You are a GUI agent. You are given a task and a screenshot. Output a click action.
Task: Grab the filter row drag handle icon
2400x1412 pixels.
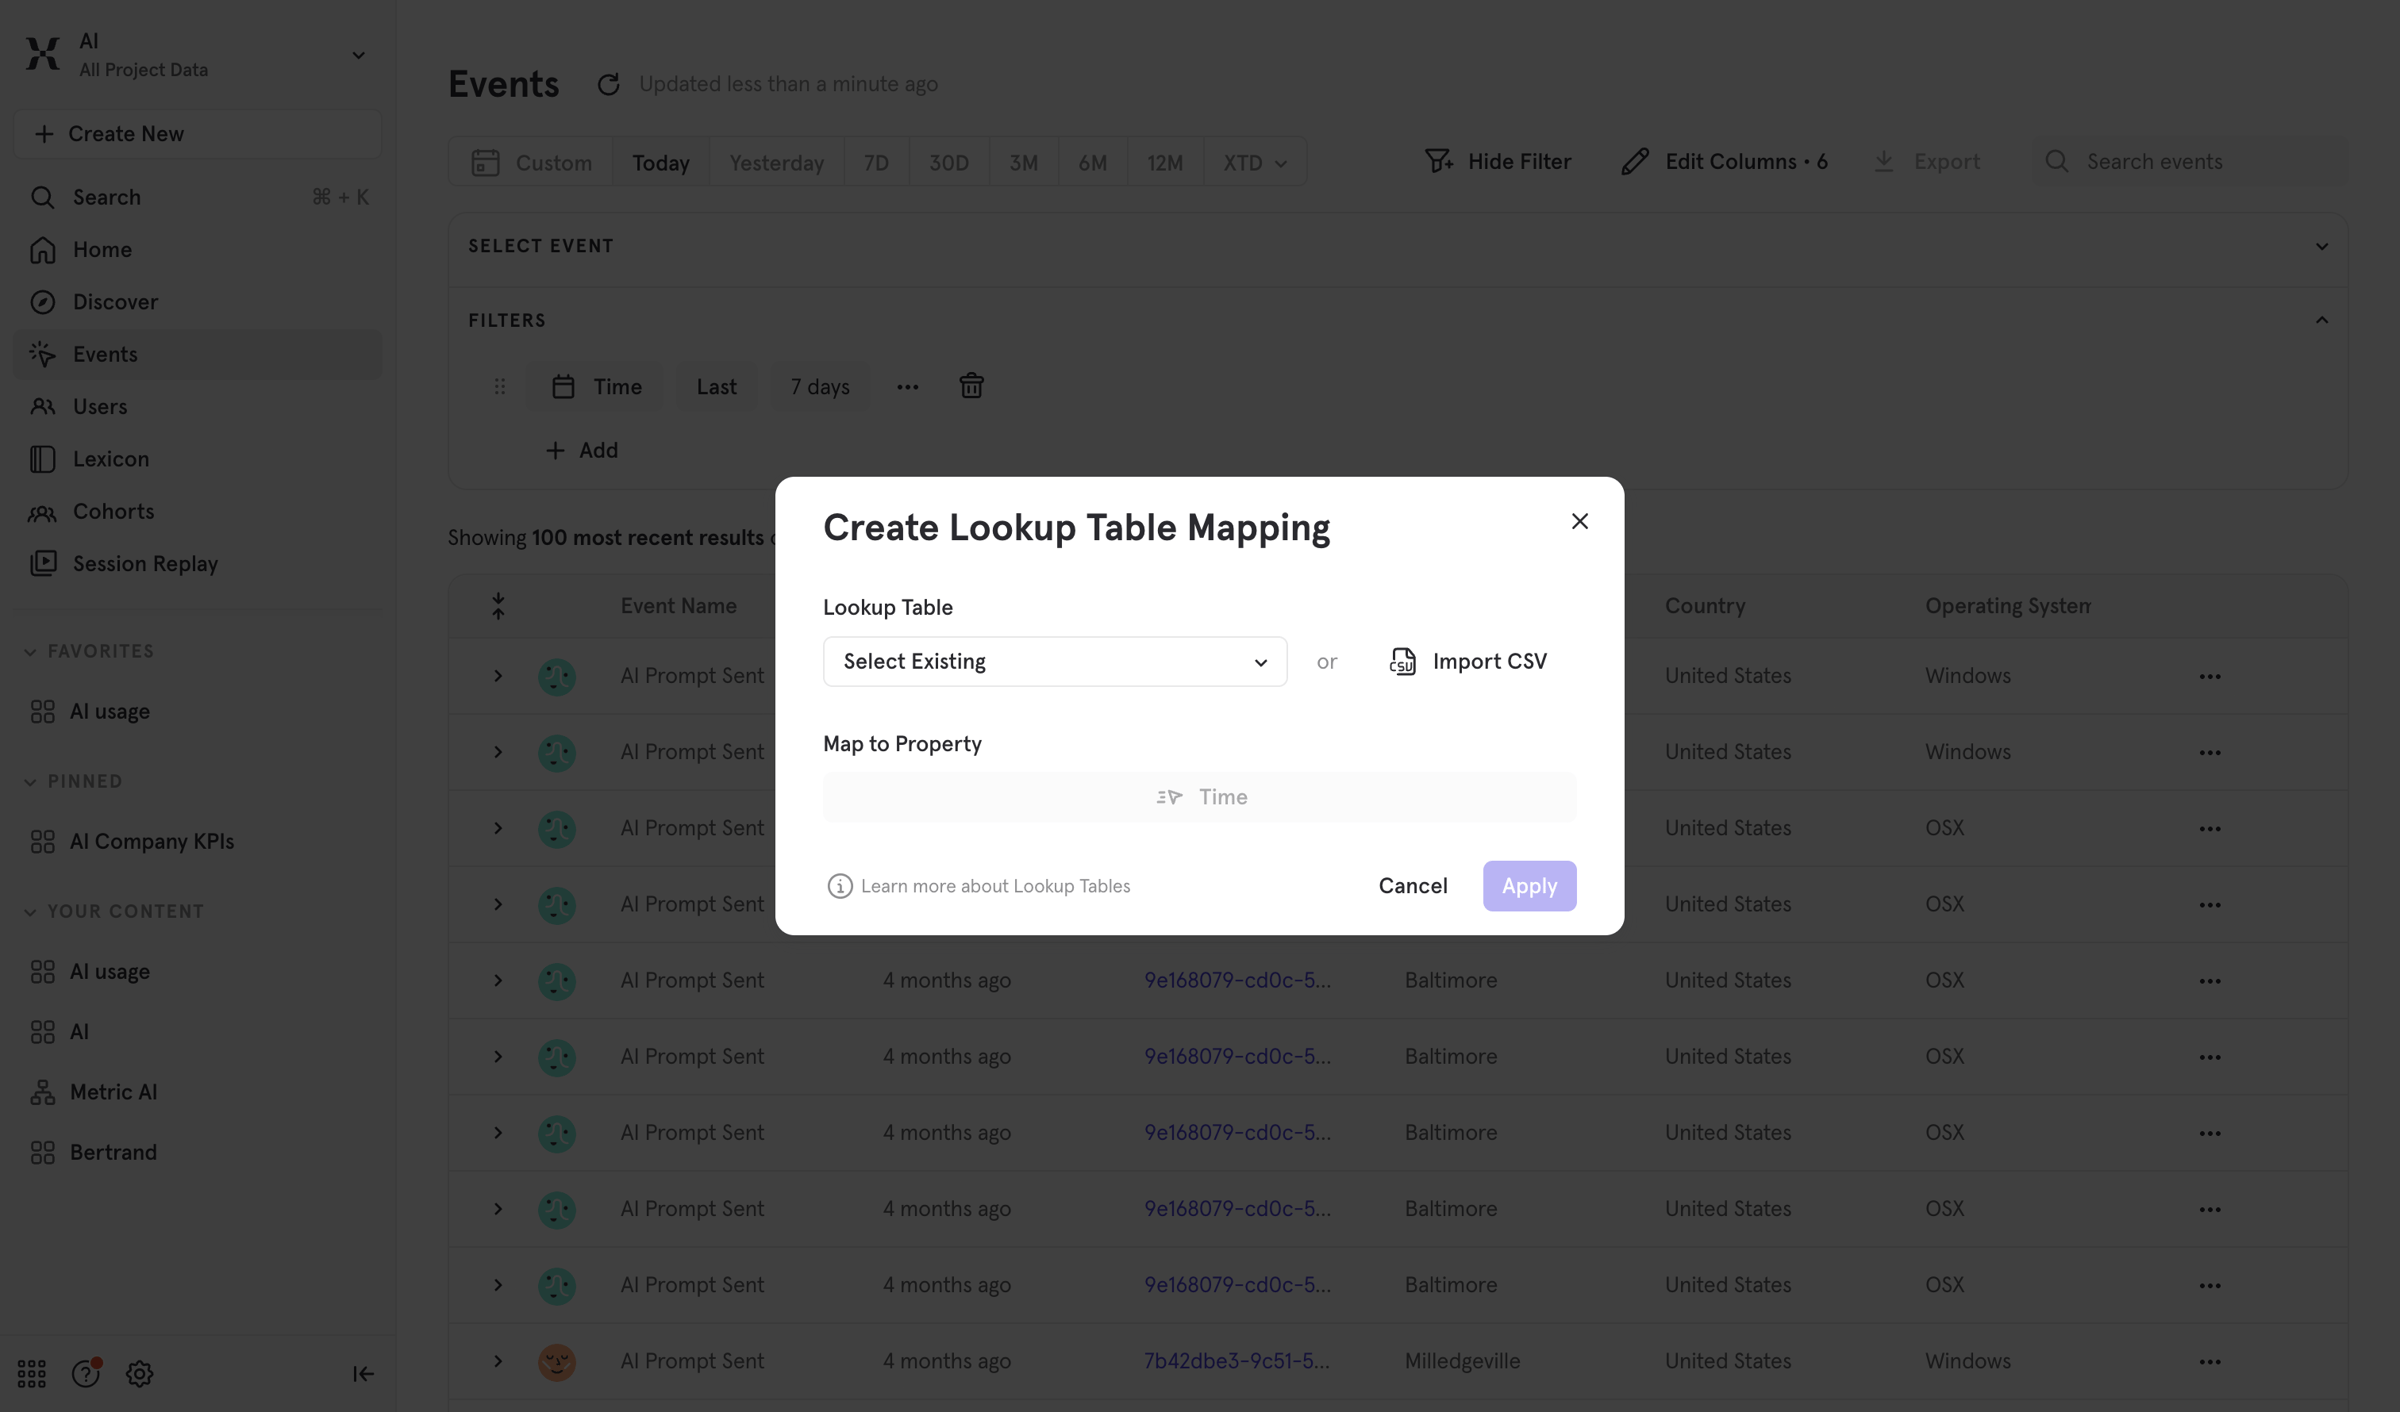click(x=499, y=386)
